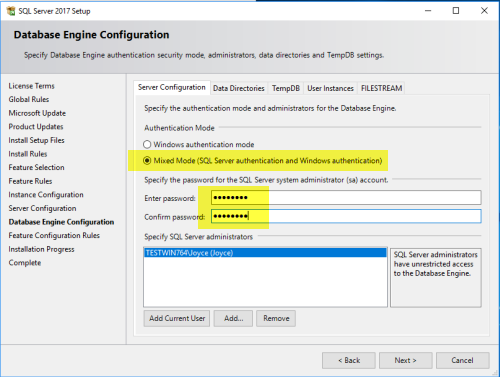This screenshot has height=377, width=500.
Task: Click Database Engine Configuration sidebar step
Action: pyautogui.click(x=61, y=222)
